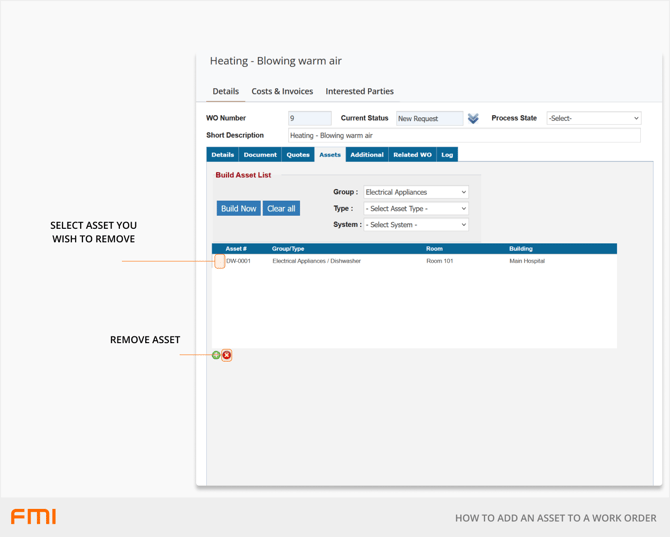Select the Document sub-tab
Viewport: 670px width, 537px height.
click(260, 155)
